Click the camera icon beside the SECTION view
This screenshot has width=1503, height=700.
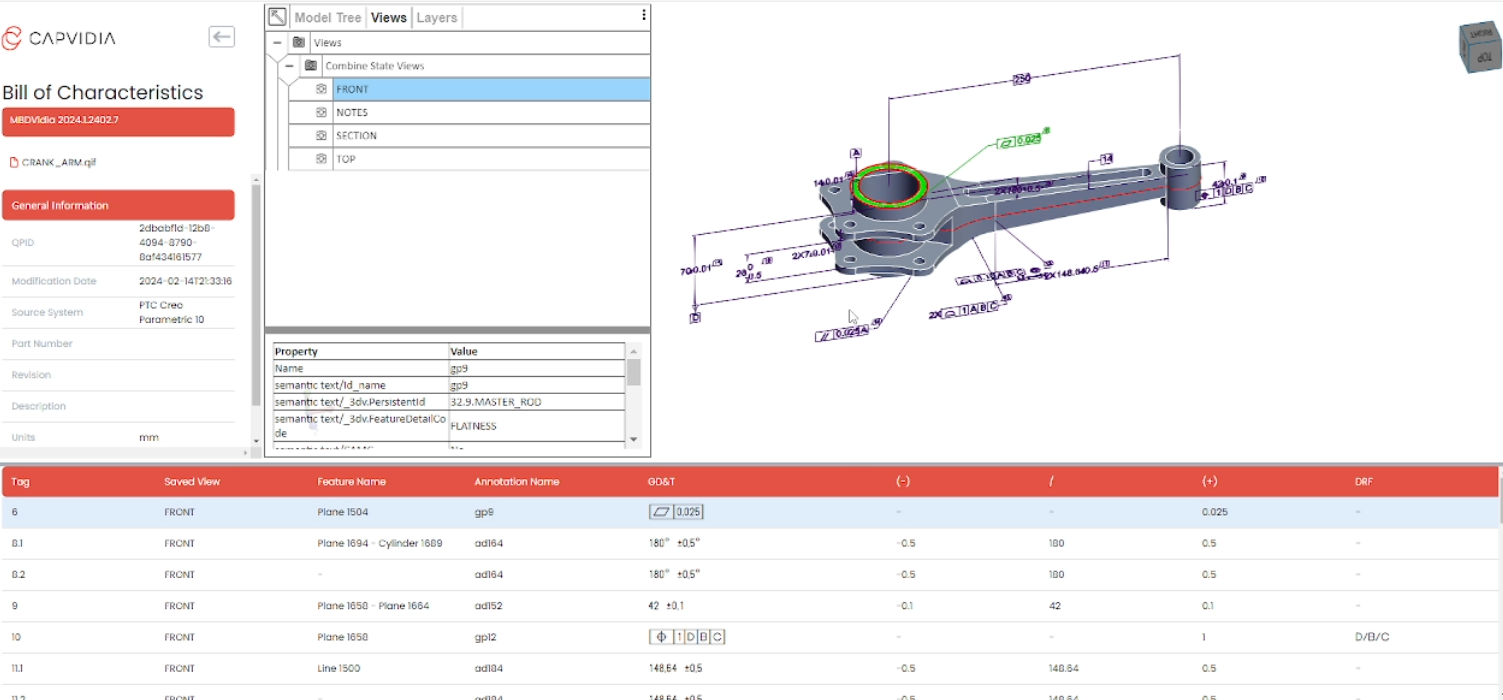[x=321, y=135]
